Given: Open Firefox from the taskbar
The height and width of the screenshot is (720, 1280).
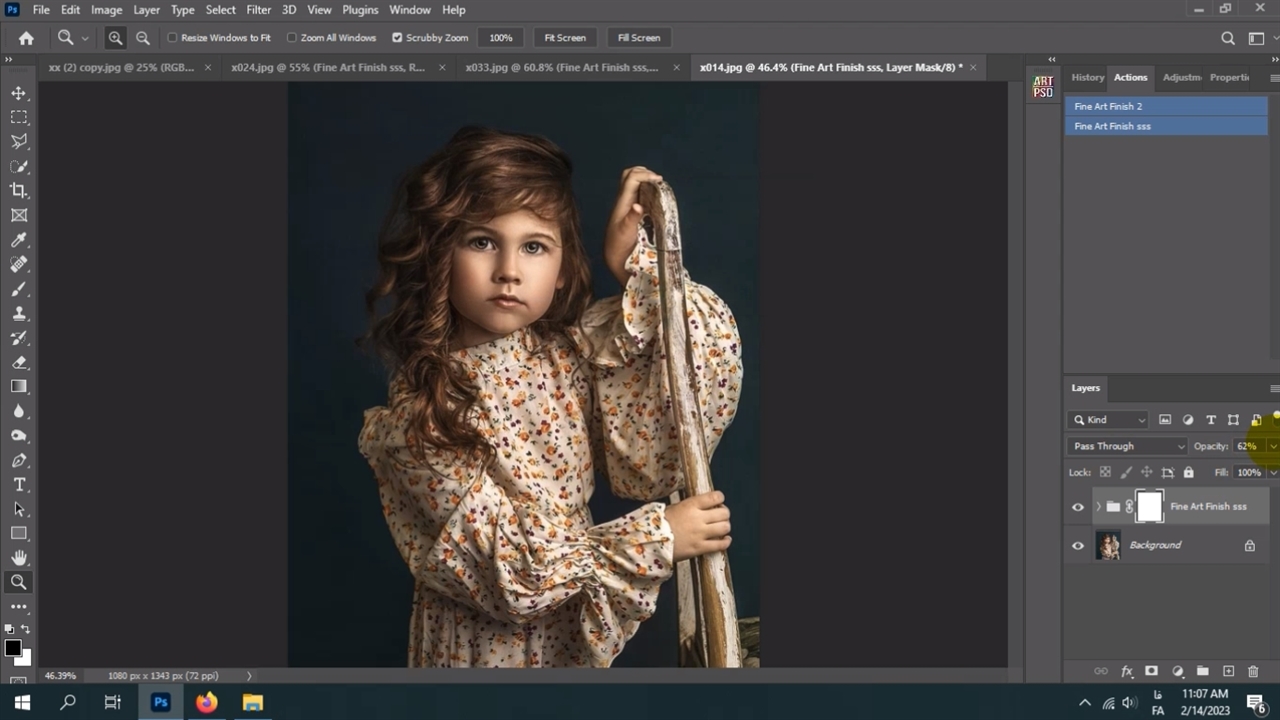Looking at the screenshot, I should [206, 703].
